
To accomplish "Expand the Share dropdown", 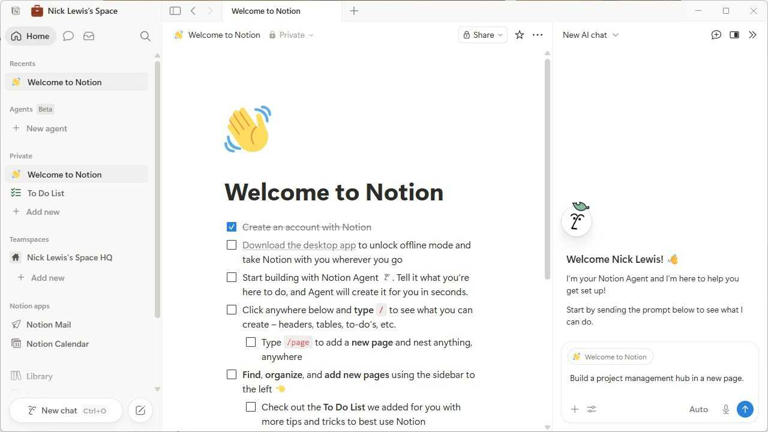I will (483, 35).
